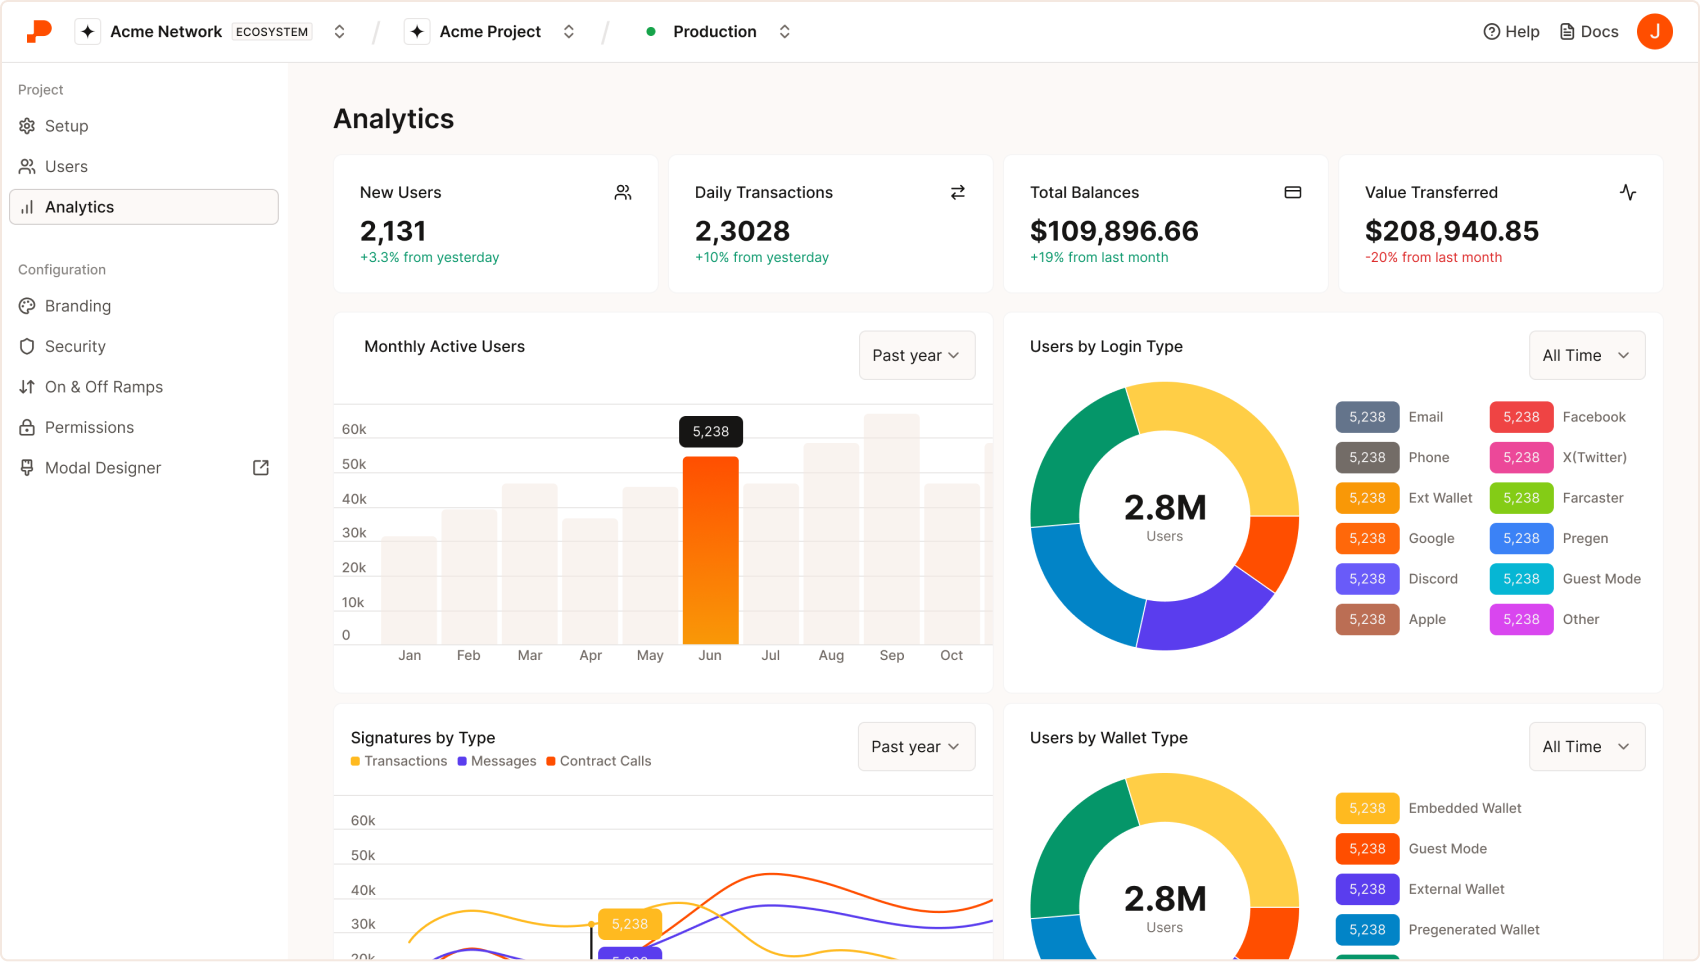Click the Docs document icon
Viewport: 1700px width, 962px height.
(x=1567, y=32)
